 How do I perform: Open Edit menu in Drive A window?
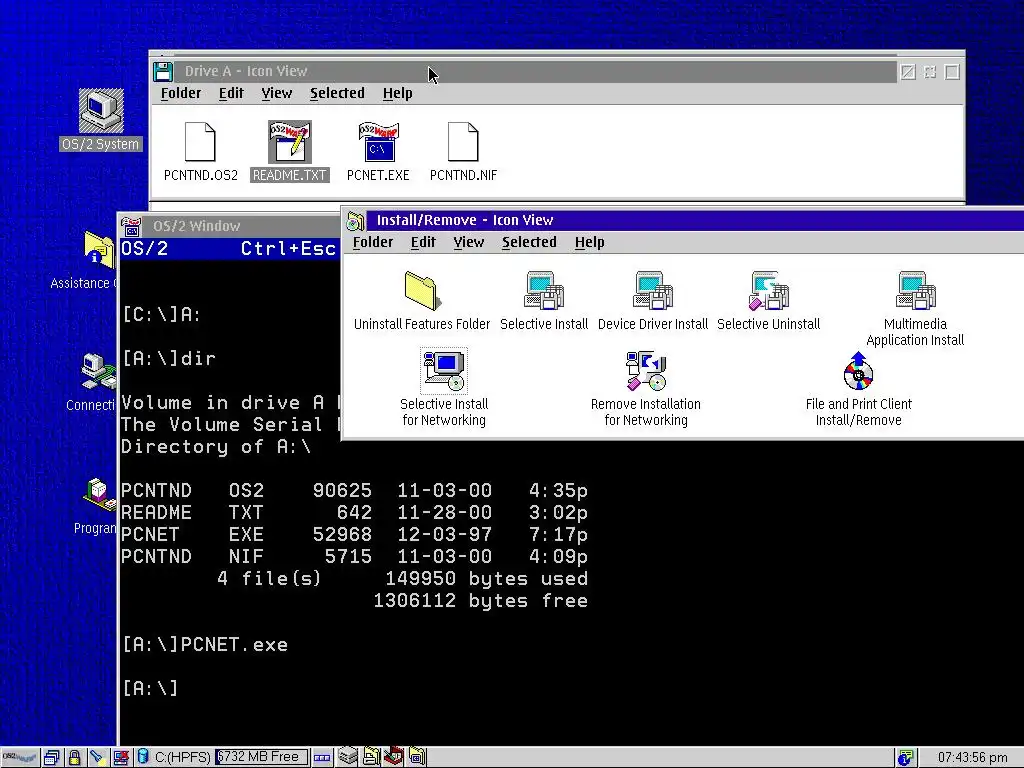click(x=231, y=93)
